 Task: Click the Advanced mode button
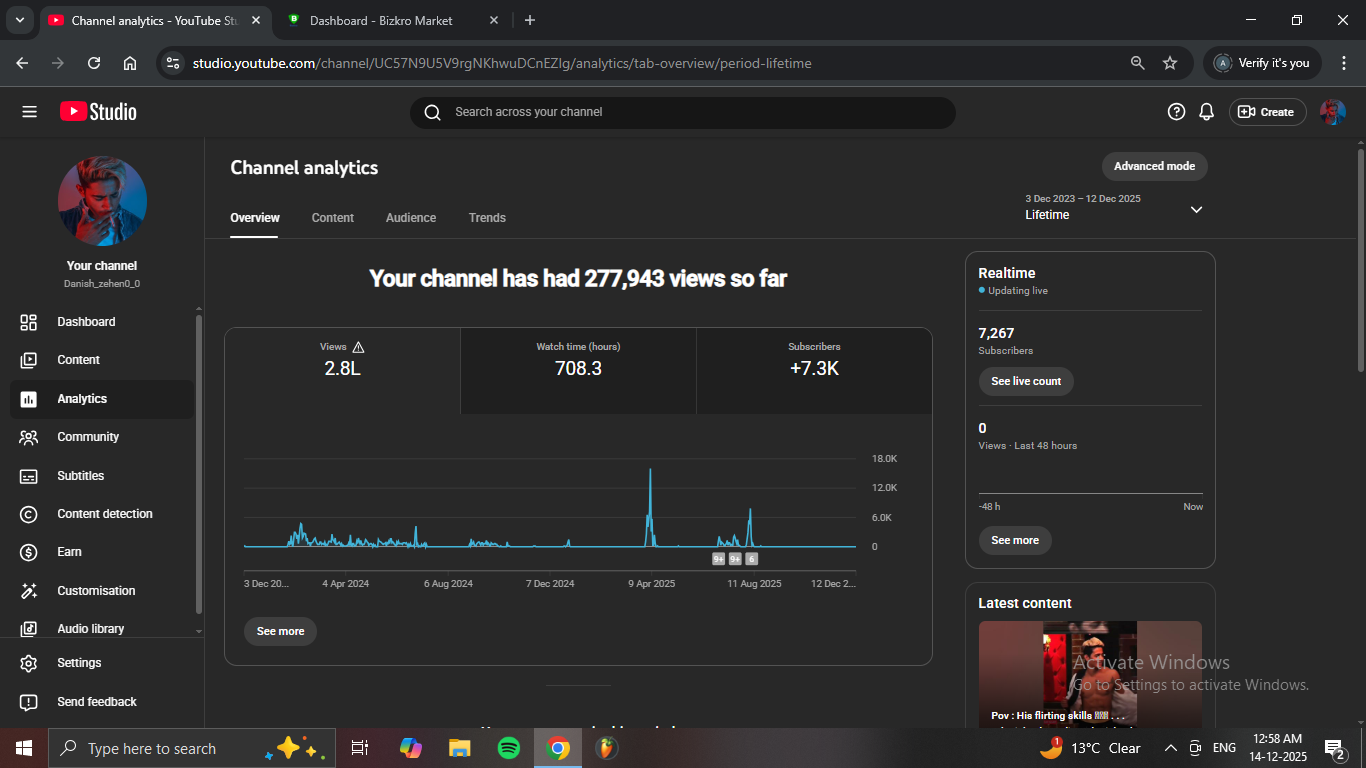(1154, 166)
